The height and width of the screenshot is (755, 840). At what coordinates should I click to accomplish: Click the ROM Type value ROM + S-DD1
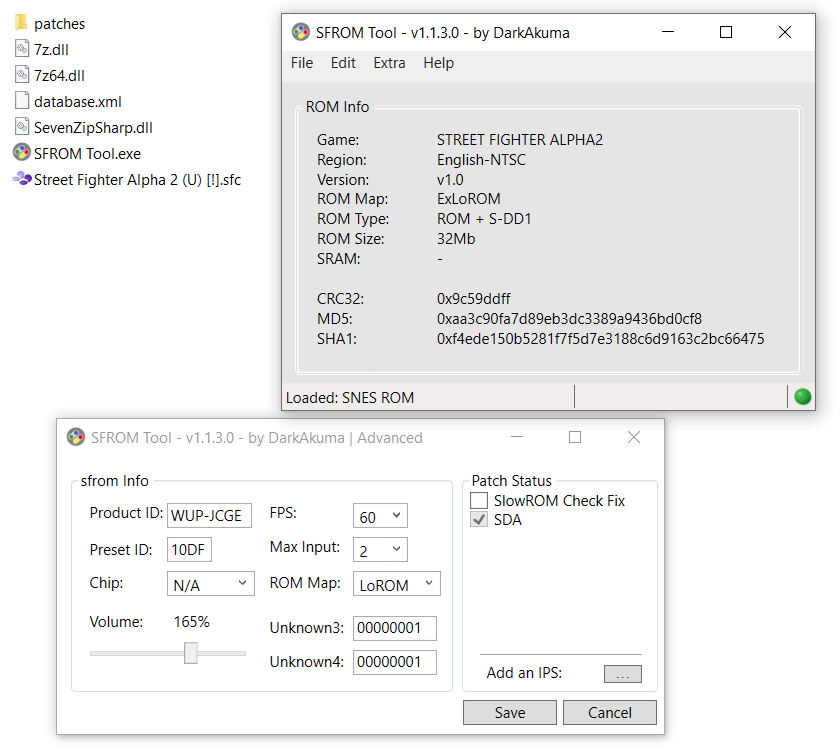tap(484, 219)
